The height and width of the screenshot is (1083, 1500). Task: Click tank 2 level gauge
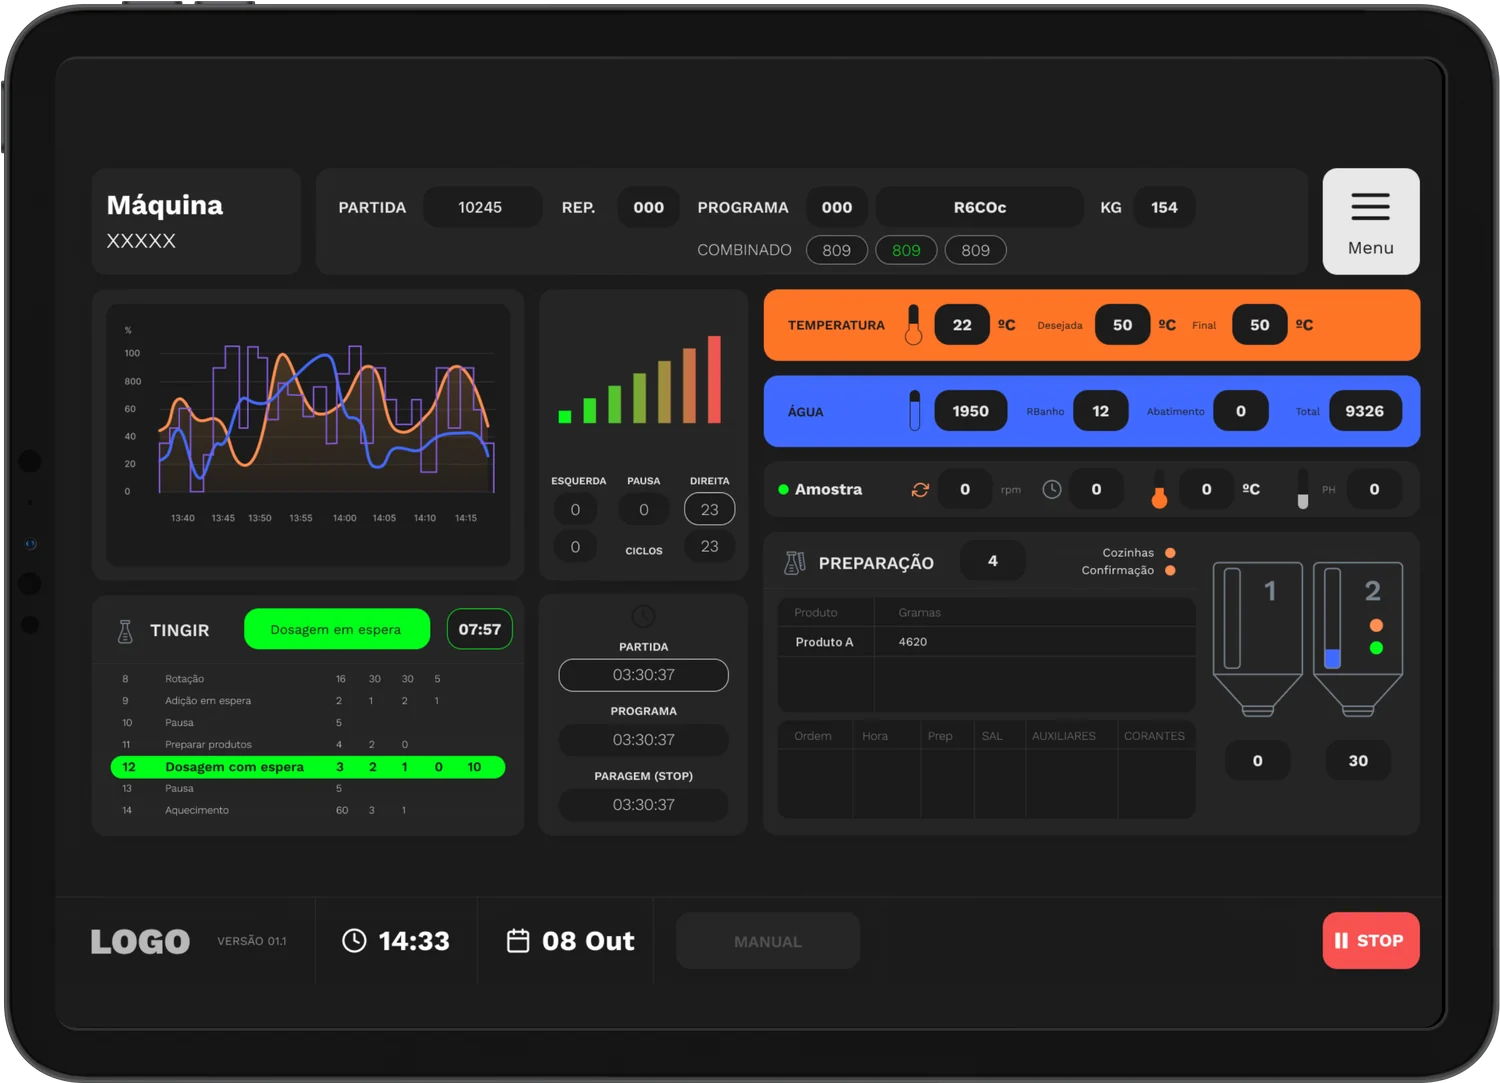point(1332,618)
